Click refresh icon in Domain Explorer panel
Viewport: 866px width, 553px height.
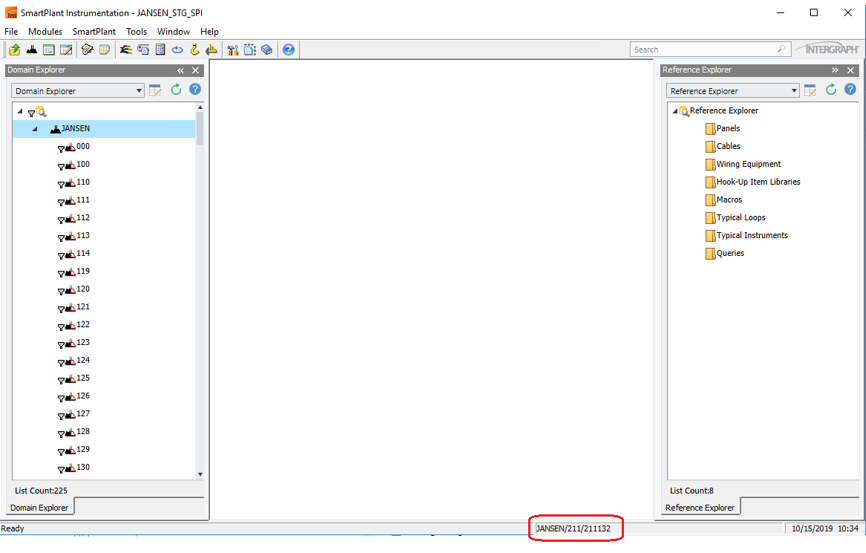tap(176, 90)
